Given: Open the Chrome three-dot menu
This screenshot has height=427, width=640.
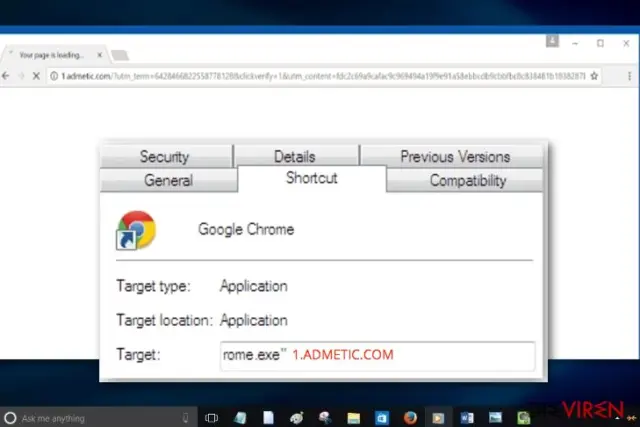Looking at the screenshot, I should pyautogui.click(x=629, y=76).
